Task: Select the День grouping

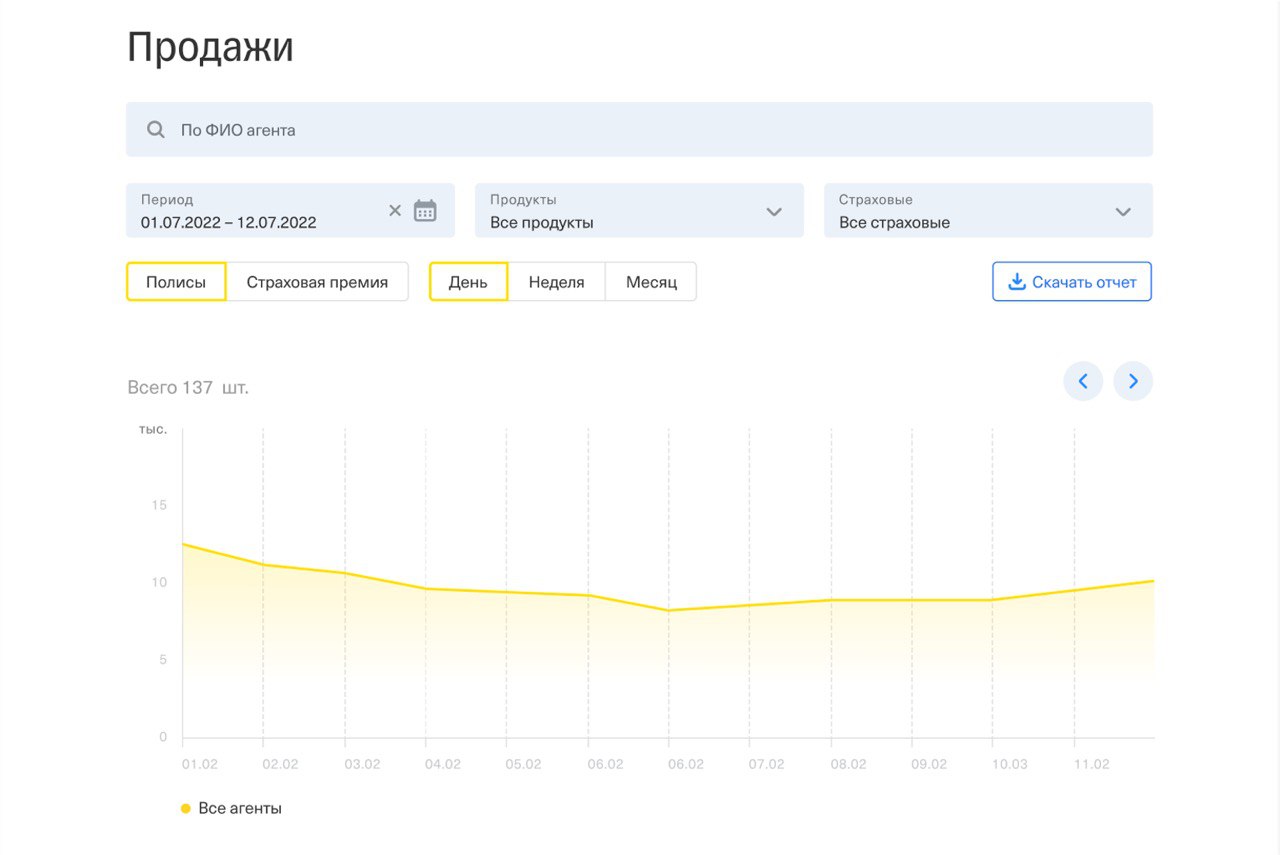Action: click(x=468, y=282)
